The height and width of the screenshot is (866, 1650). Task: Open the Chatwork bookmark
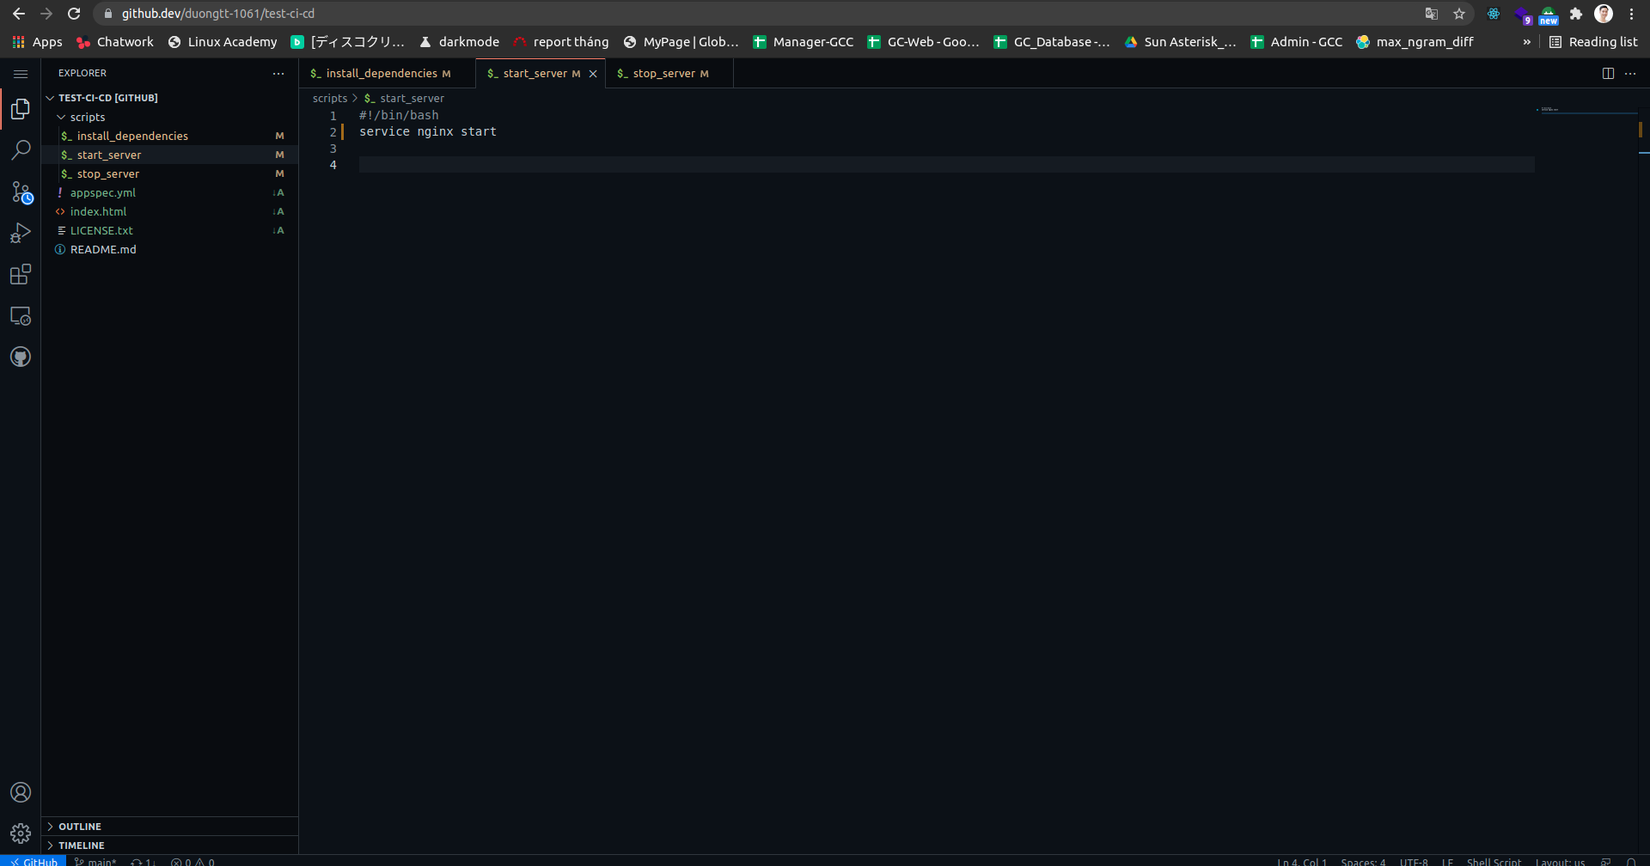115,42
